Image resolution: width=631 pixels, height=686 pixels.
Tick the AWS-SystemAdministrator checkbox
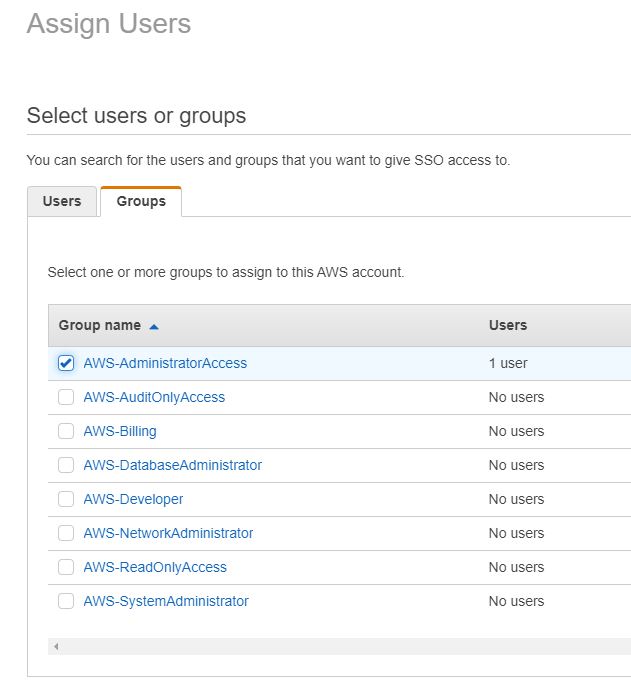point(66,601)
